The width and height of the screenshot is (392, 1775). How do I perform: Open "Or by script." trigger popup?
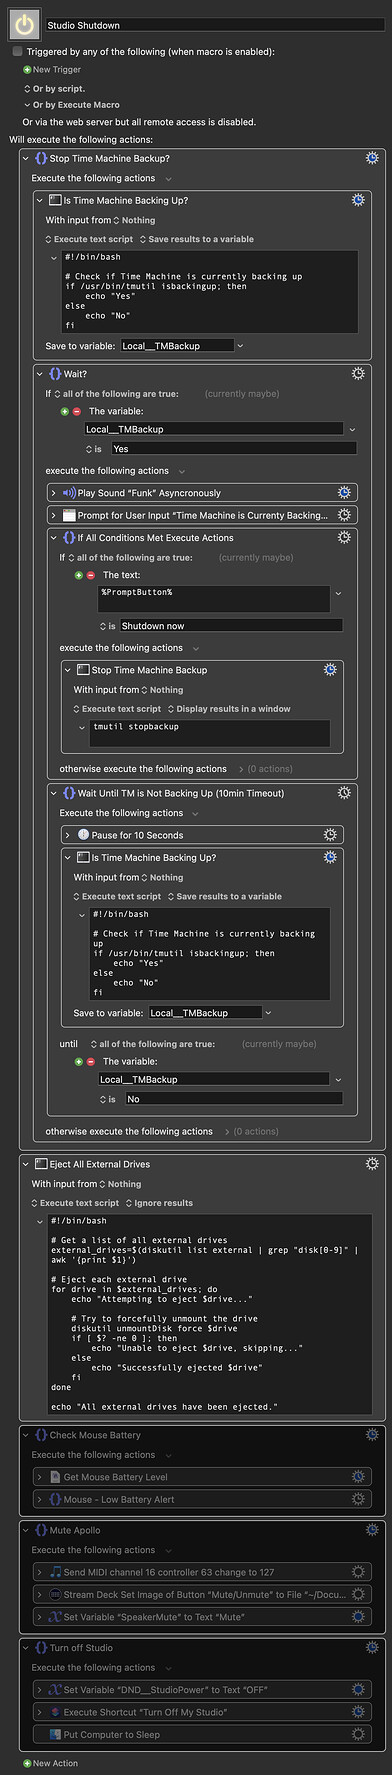54,88
